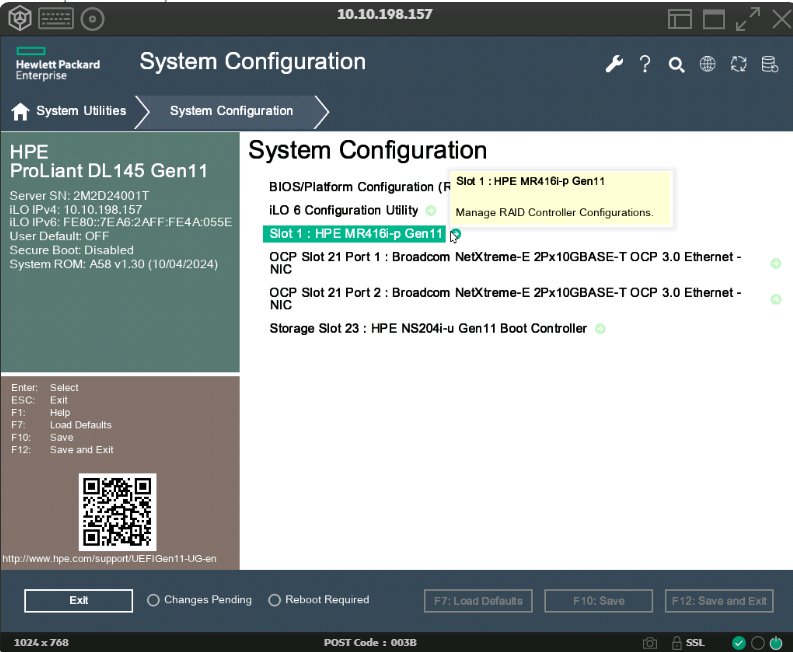This screenshot has width=793, height=652.
Task: Click arrow beside Storage Slot 23 Boot Controller
Action: [600, 329]
